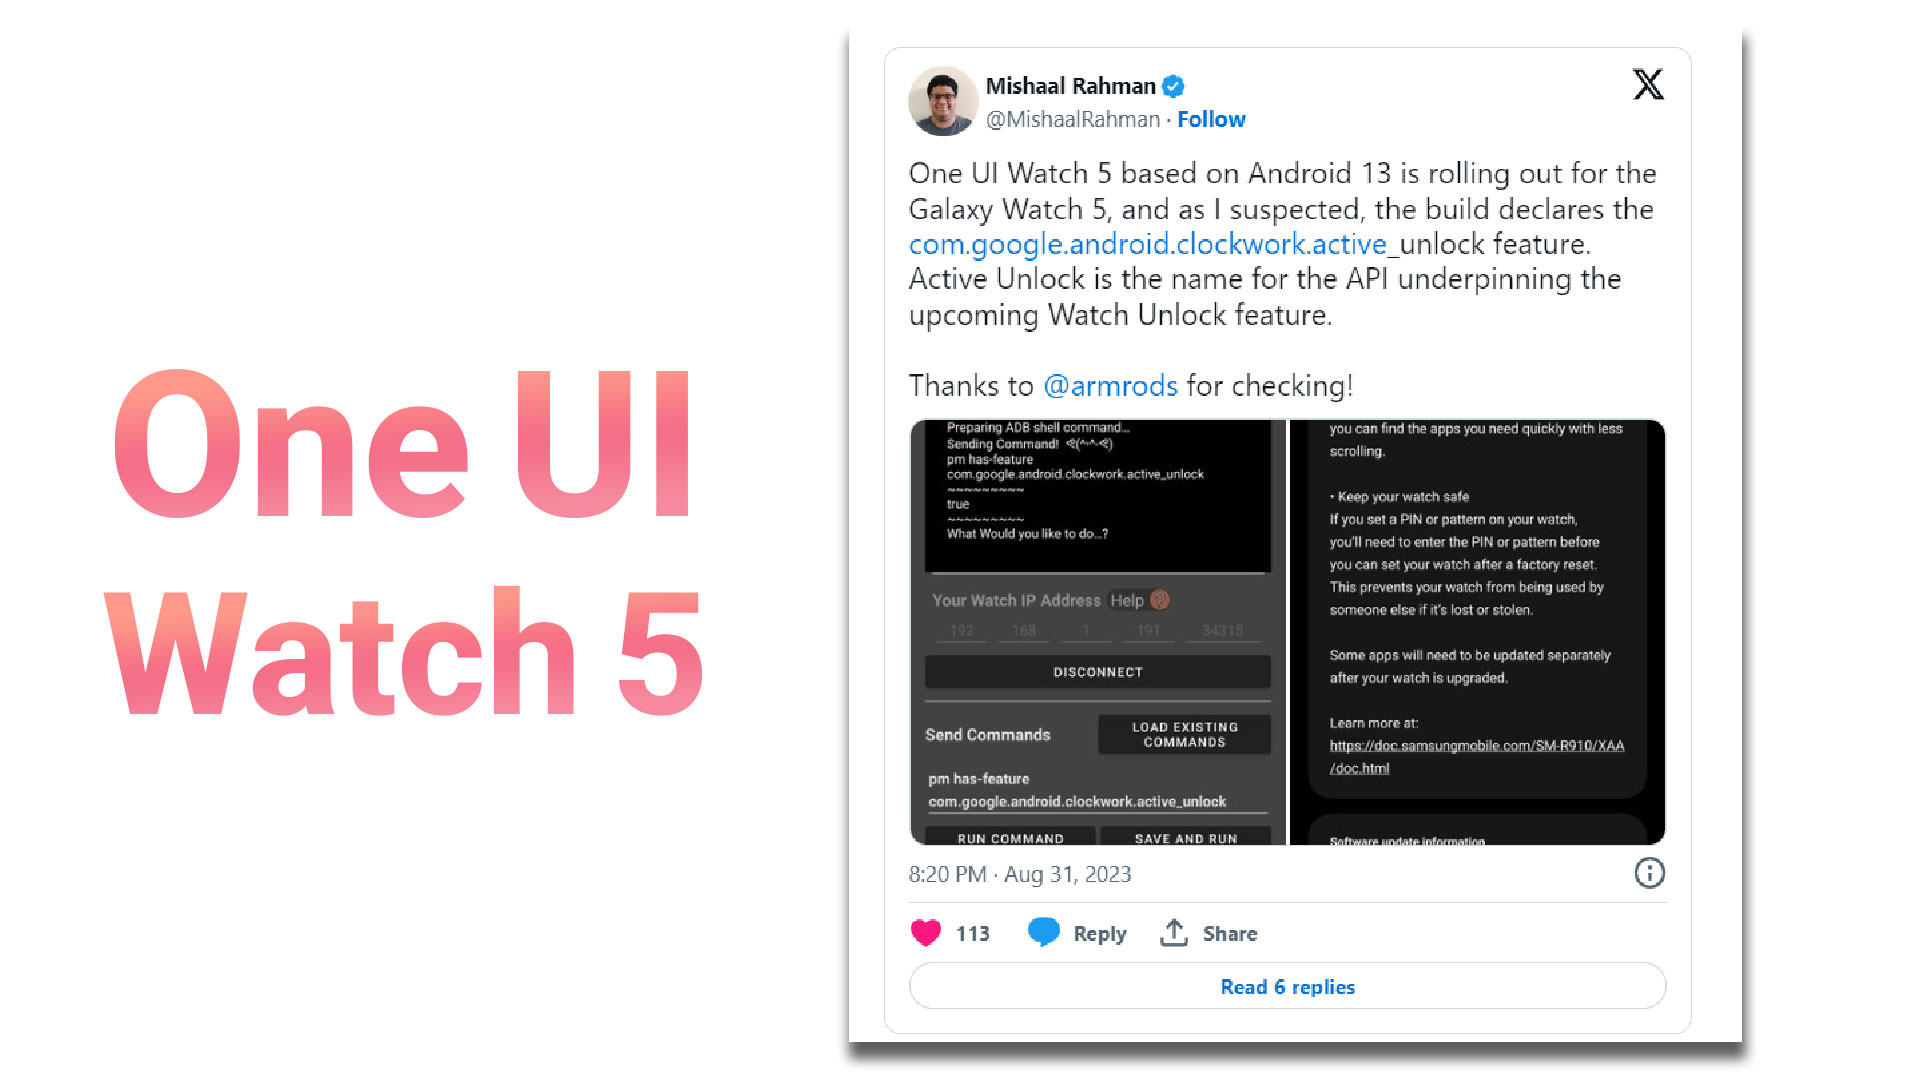Click the LOAD EXISTING COMMANDS dropdown button
Image resolution: width=1920 pixels, height=1080 pixels.
tap(1178, 733)
